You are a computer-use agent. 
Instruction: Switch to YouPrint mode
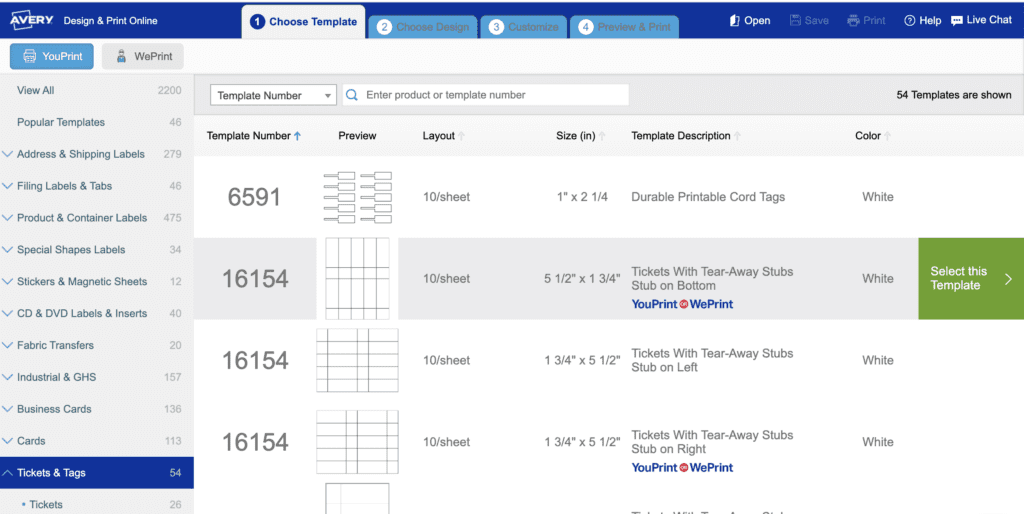click(x=52, y=56)
